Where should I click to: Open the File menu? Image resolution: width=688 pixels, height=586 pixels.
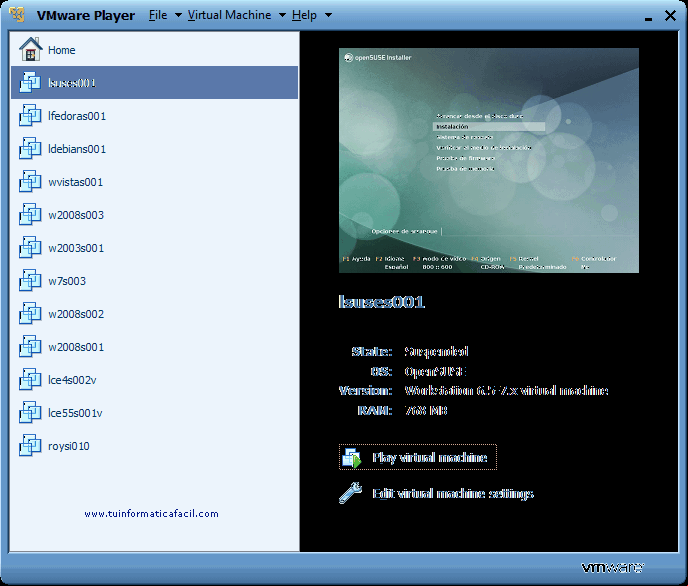(x=158, y=15)
